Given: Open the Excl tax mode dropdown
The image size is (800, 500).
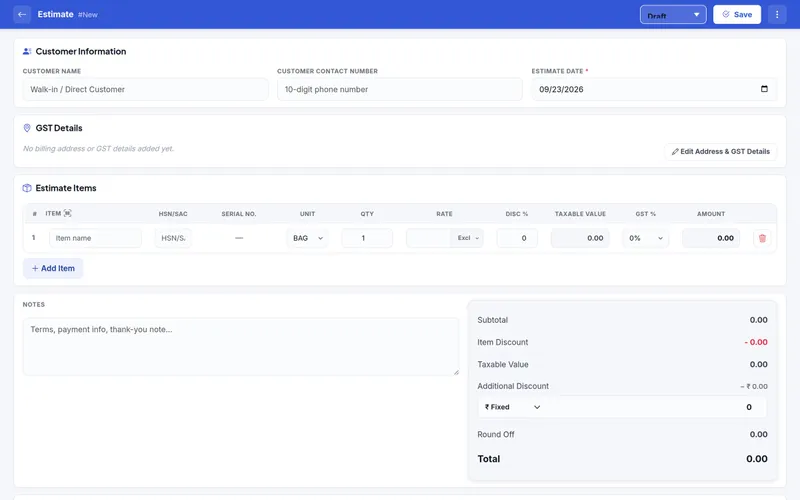Looking at the screenshot, I should pyautogui.click(x=467, y=238).
